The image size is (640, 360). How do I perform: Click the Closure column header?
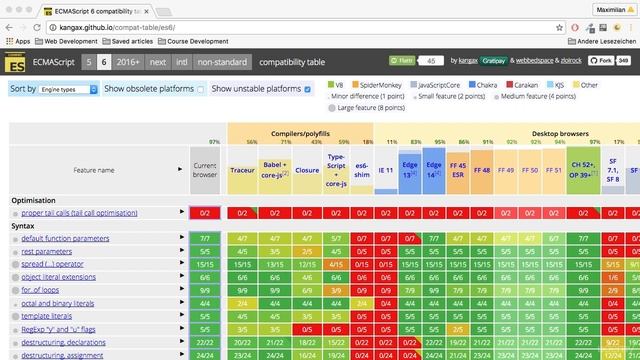tap(307, 170)
